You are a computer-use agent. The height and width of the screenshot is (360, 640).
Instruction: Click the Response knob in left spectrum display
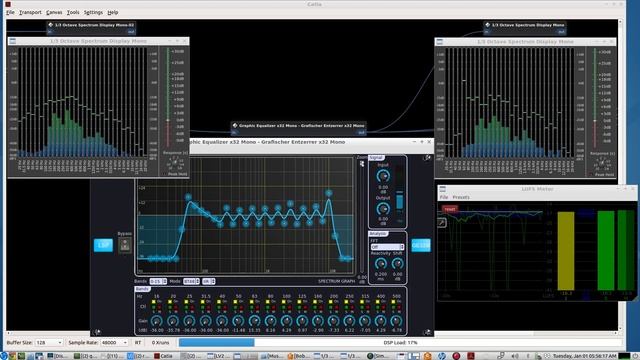pos(174,162)
